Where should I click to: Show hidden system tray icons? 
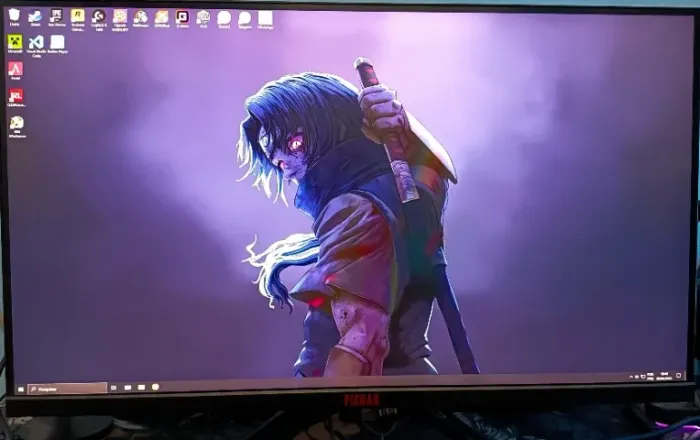631,377
